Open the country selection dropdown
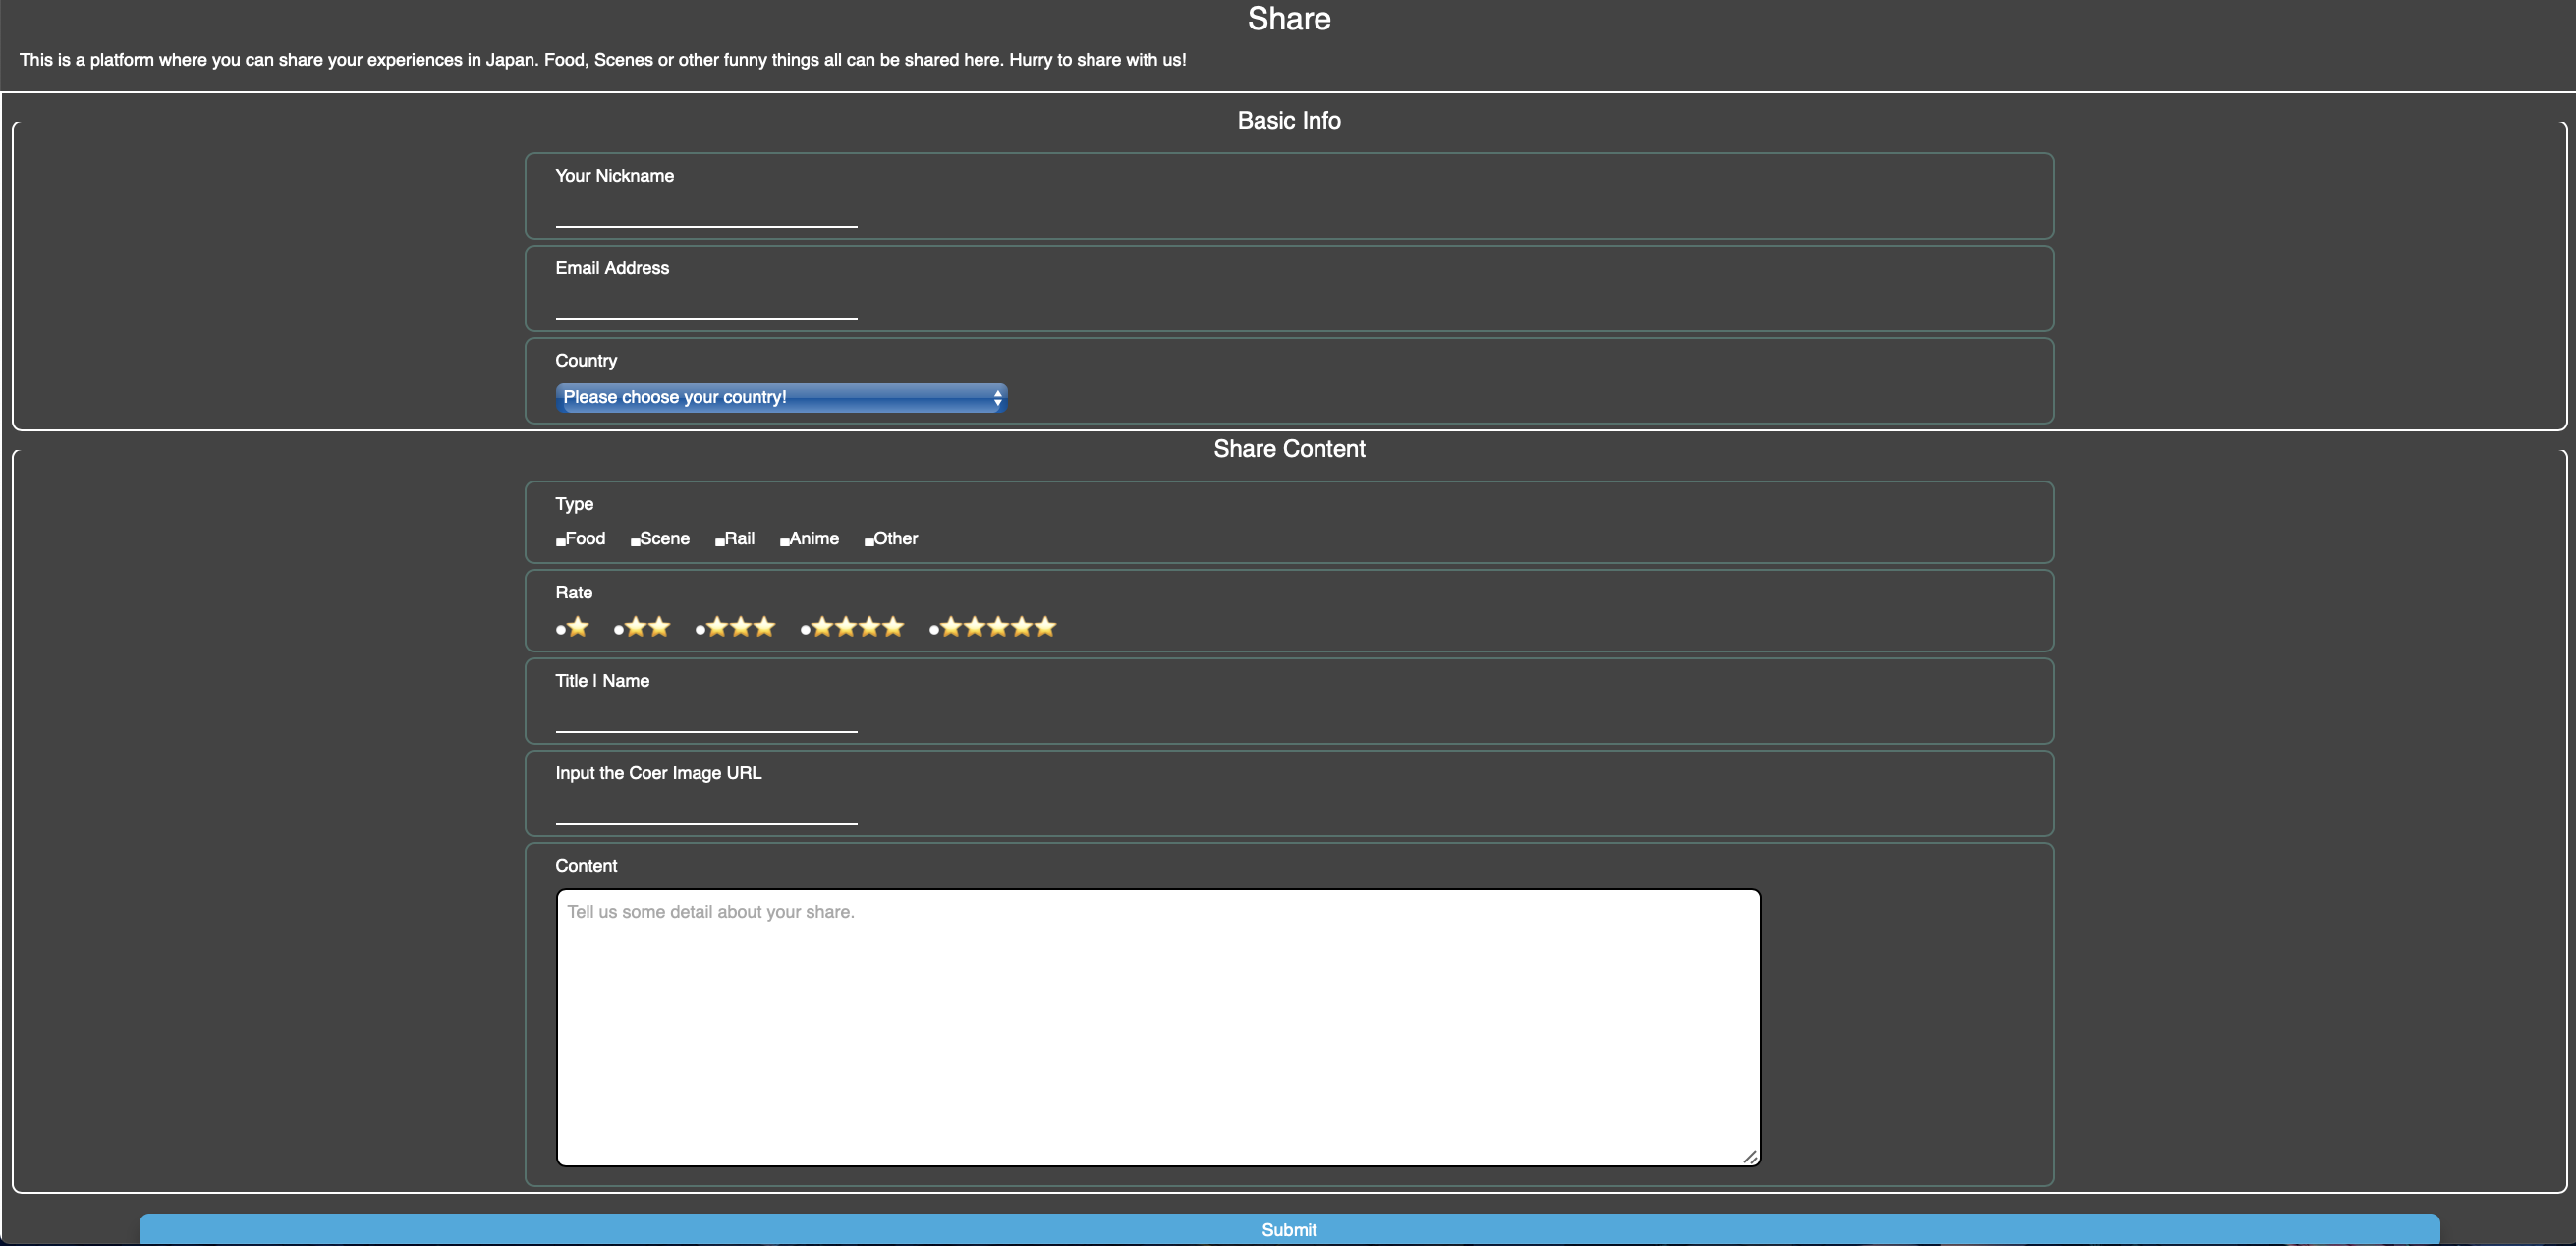 (780, 397)
